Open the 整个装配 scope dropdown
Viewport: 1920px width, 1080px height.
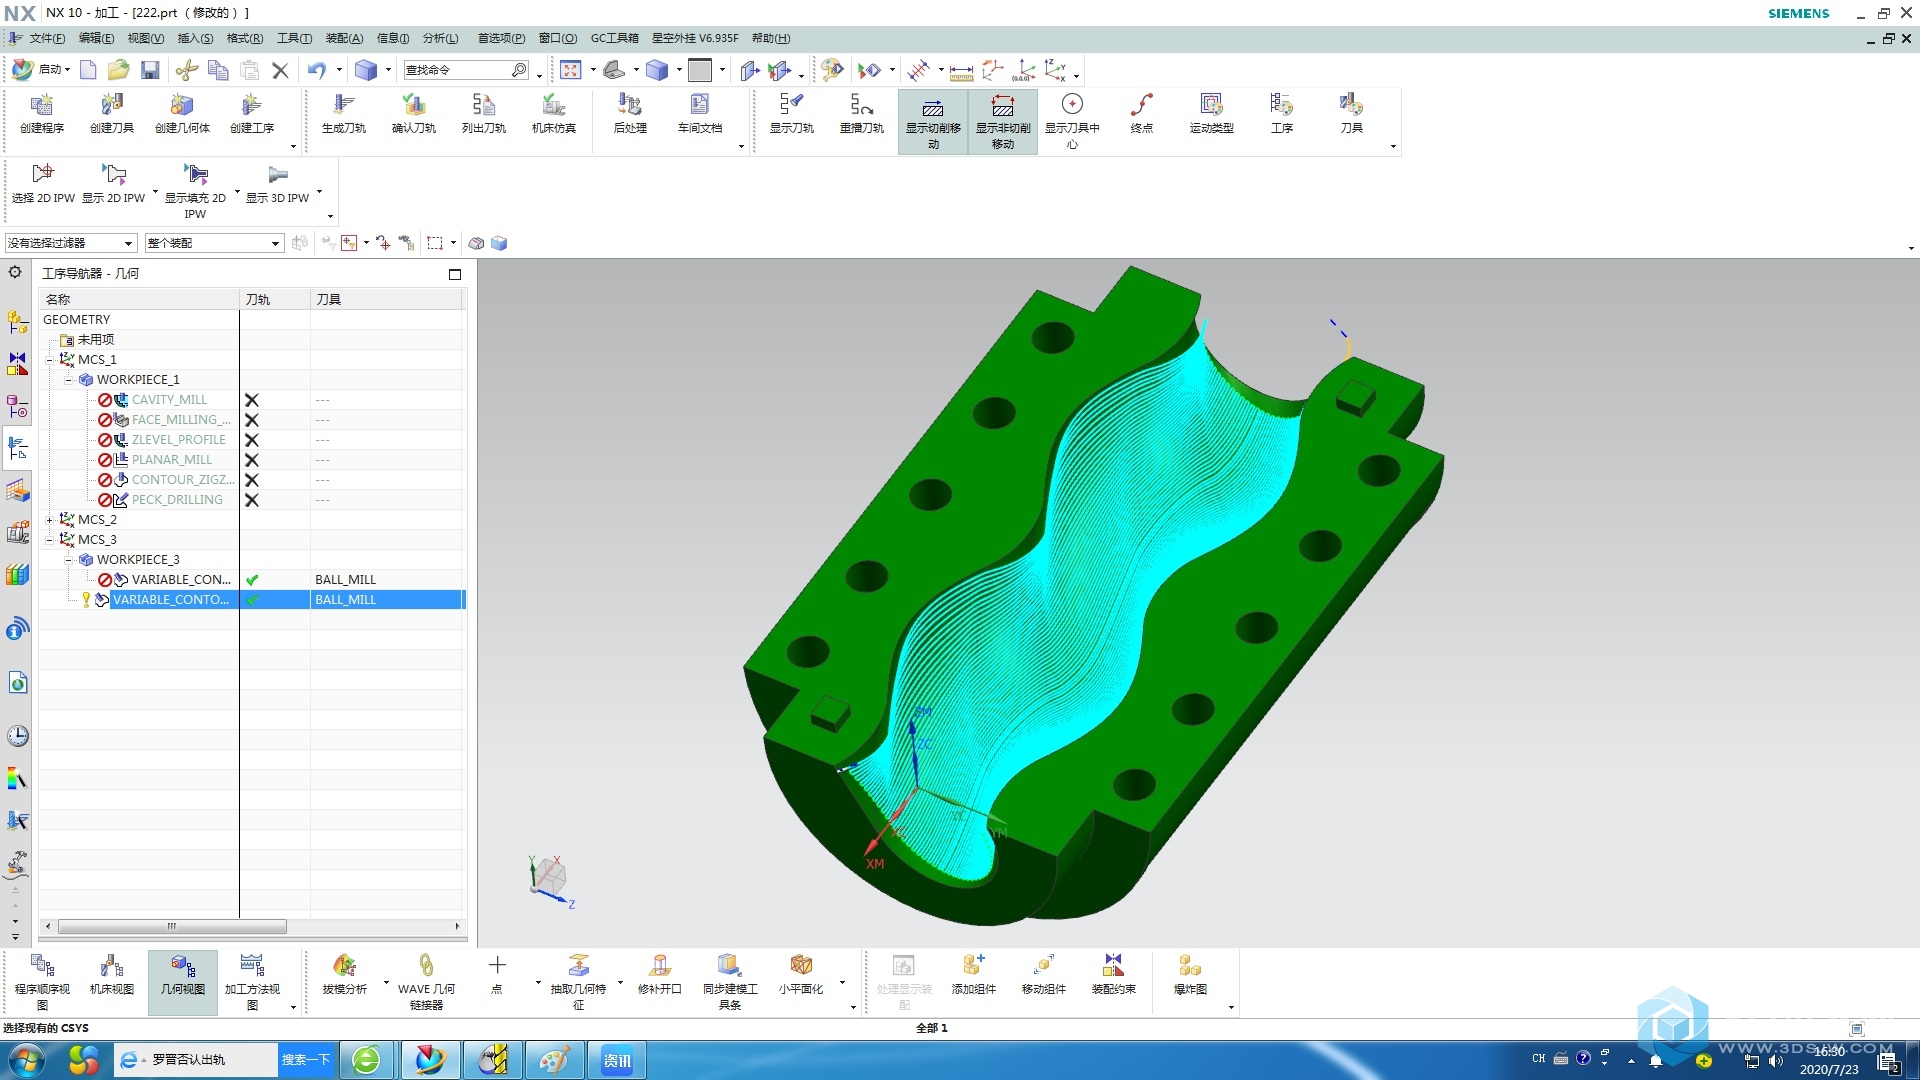(214, 243)
